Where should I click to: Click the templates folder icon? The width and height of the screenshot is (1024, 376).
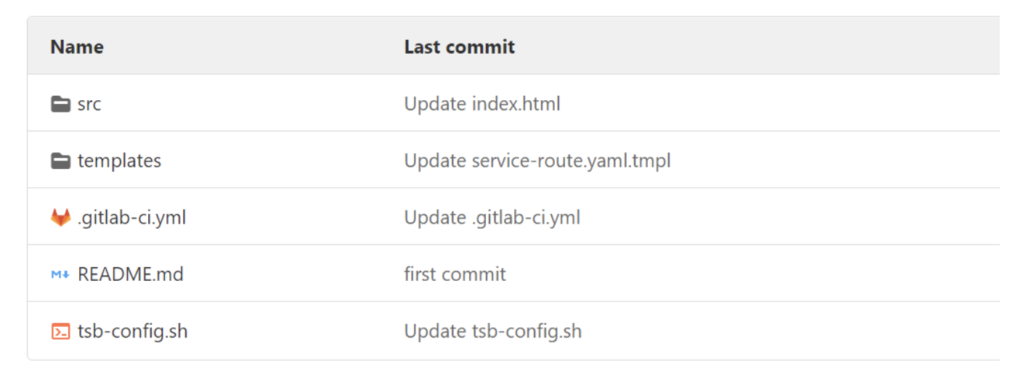pos(61,161)
